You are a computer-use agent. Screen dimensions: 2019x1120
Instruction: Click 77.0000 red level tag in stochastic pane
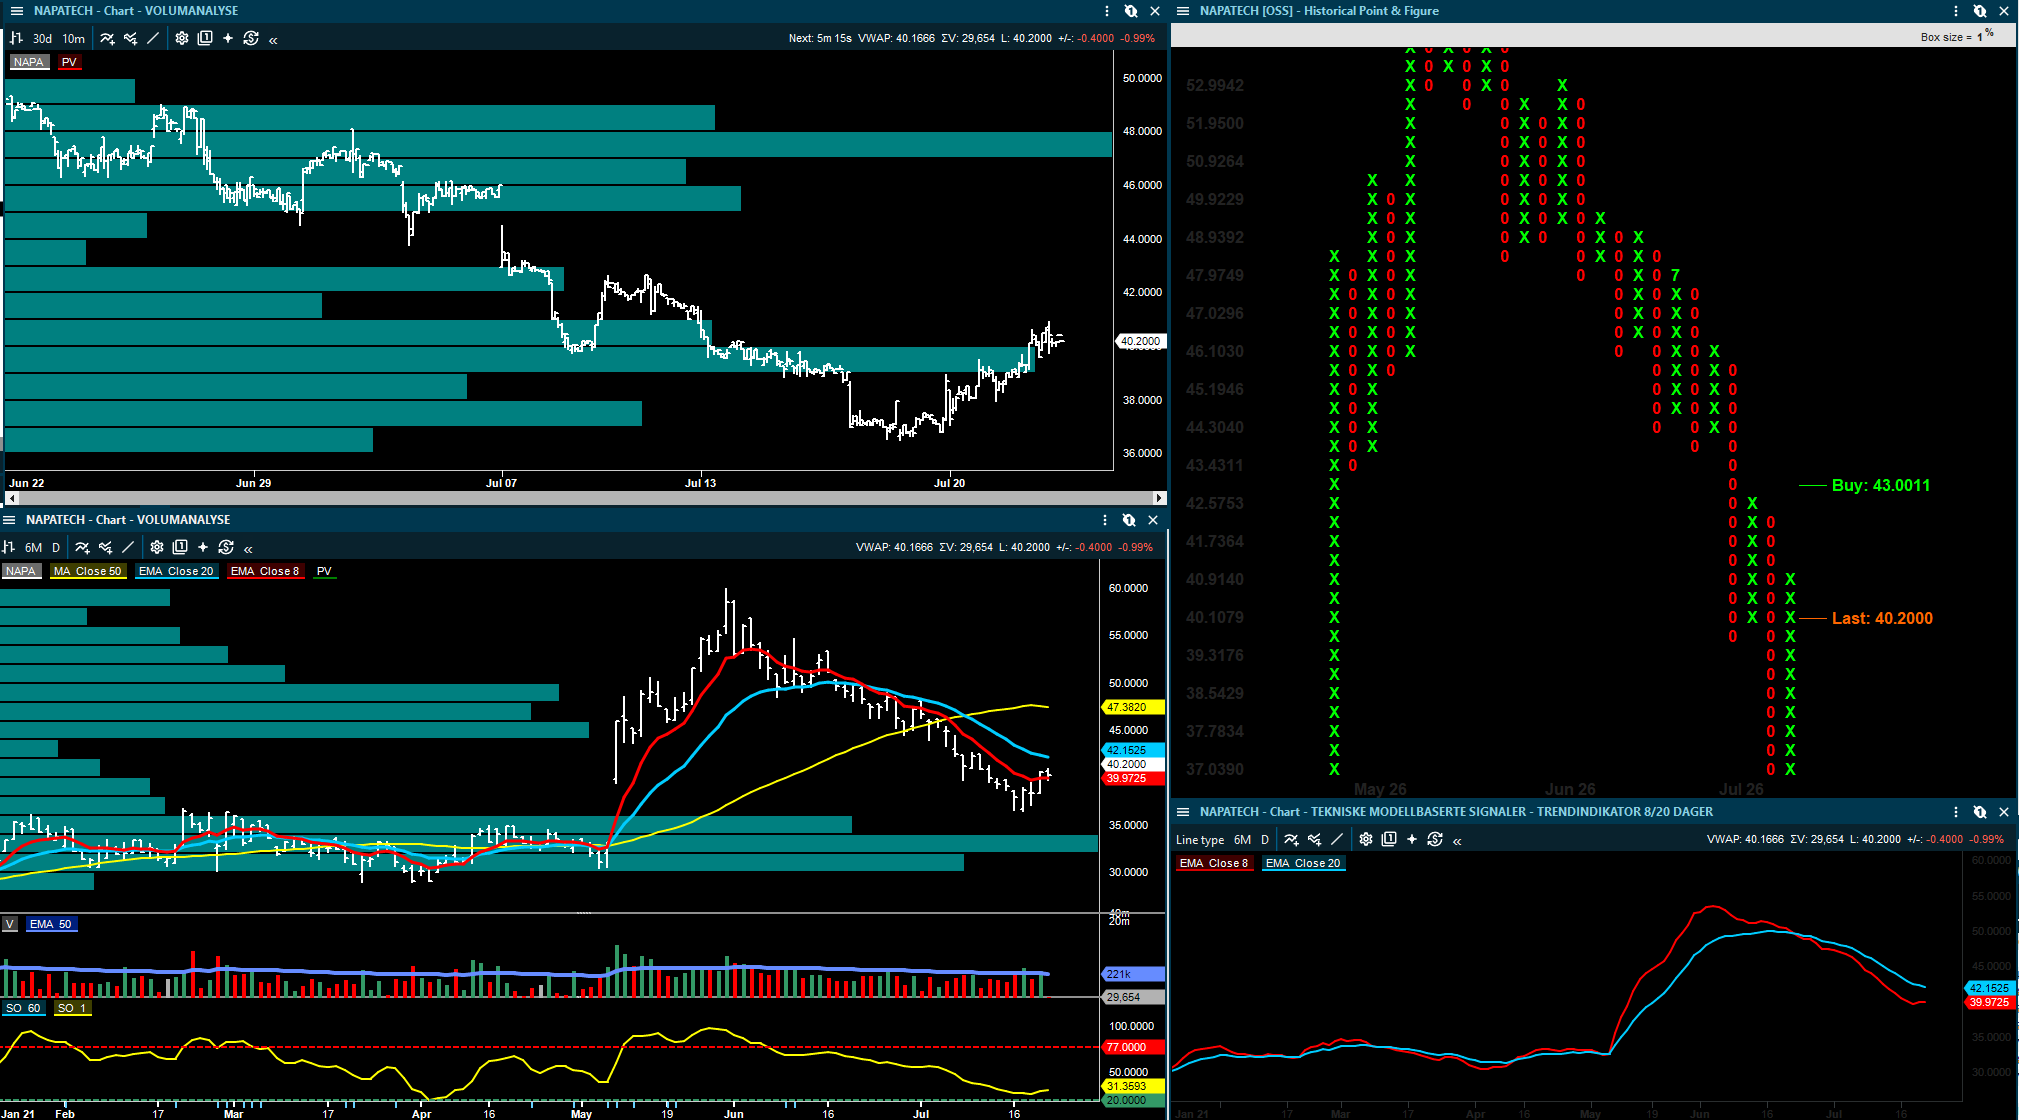(1133, 1047)
